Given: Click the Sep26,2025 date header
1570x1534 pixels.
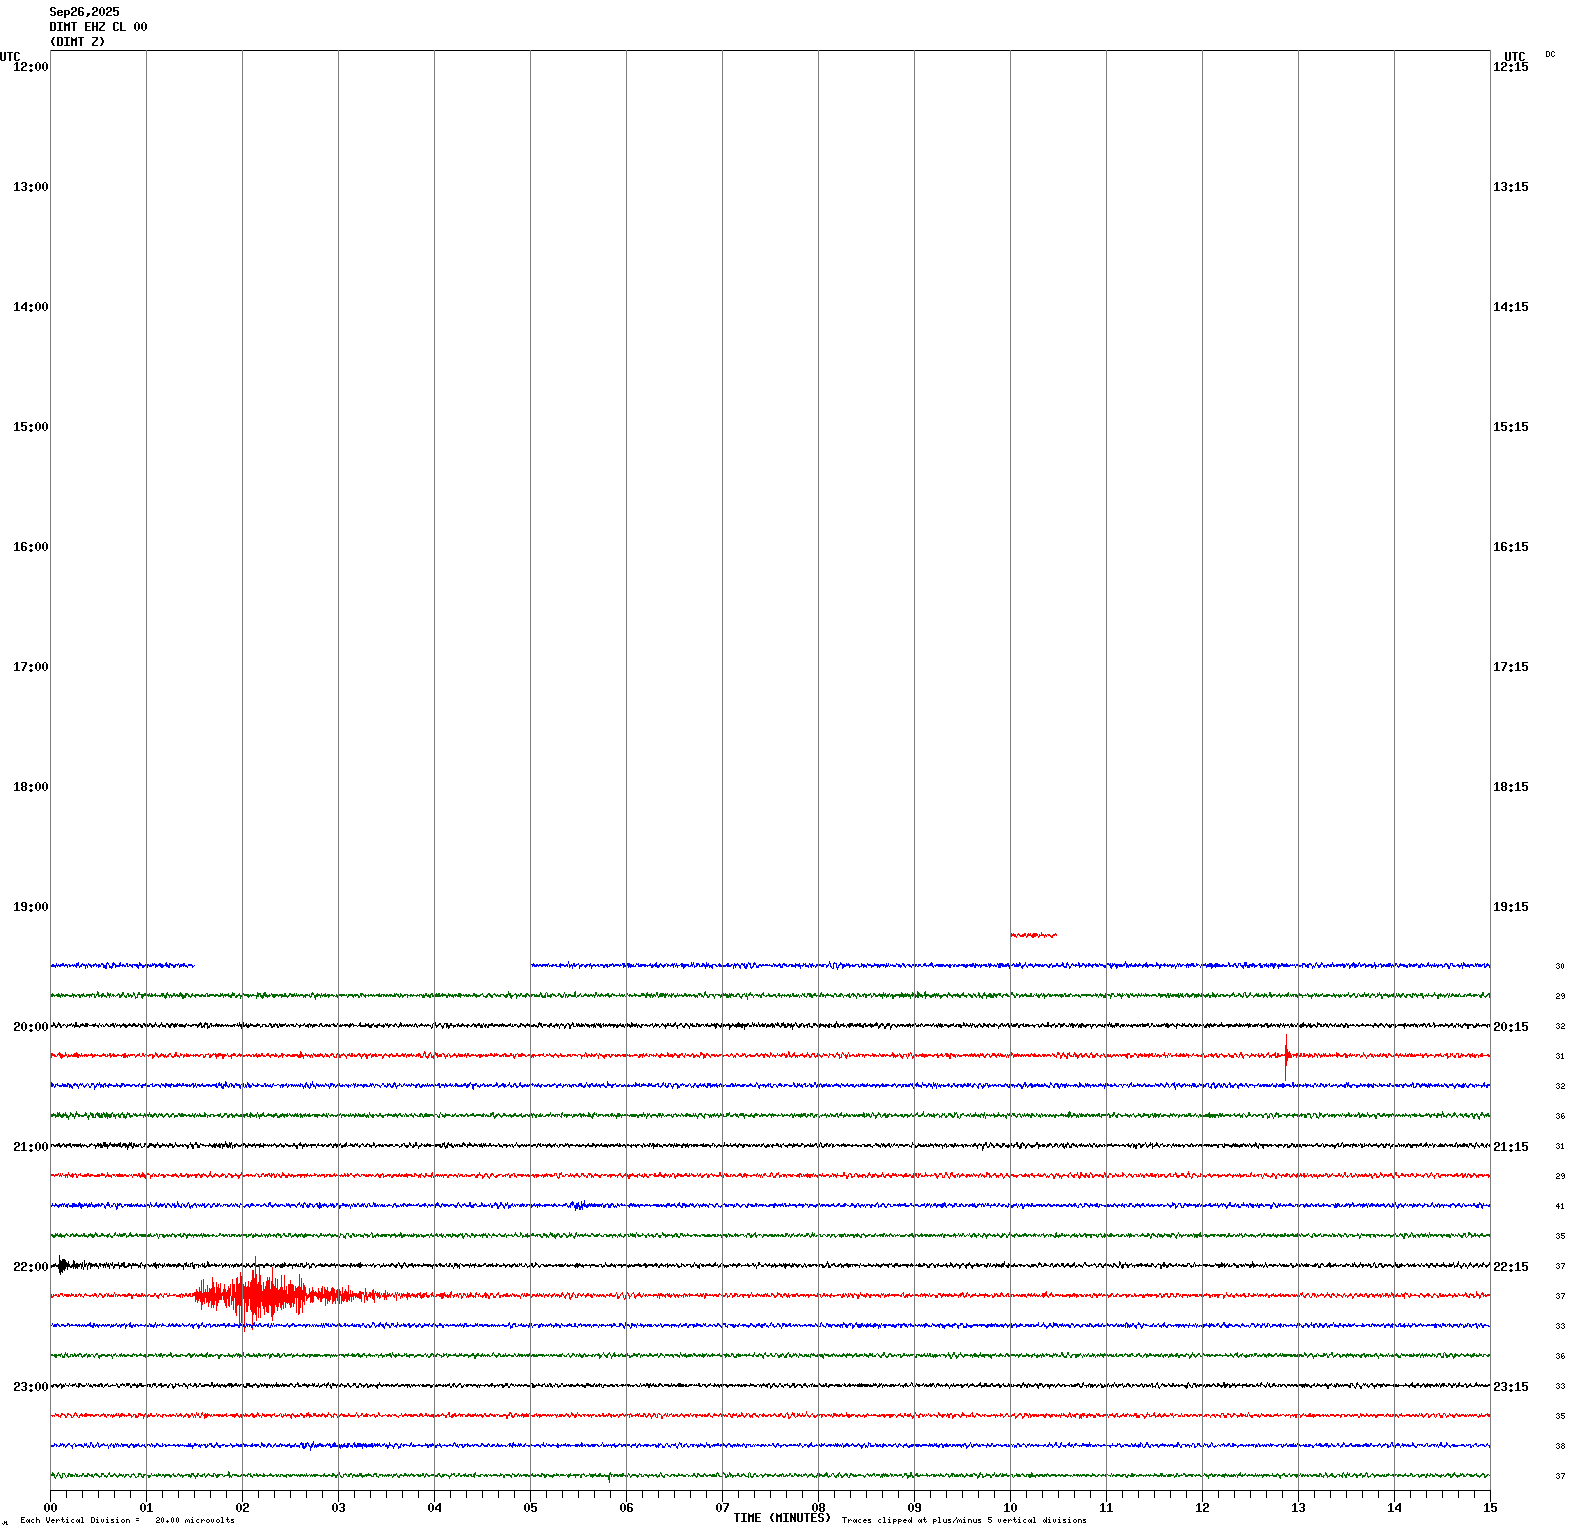Looking at the screenshot, I should click(x=84, y=12).
